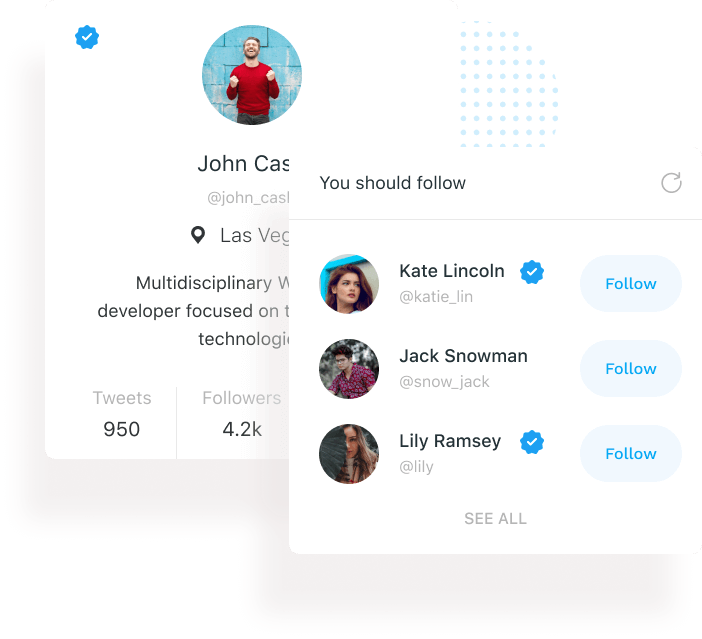Click the refresh suggestions icon
Viewport: 702px width, 639px height.
click(x=671, y=183)
